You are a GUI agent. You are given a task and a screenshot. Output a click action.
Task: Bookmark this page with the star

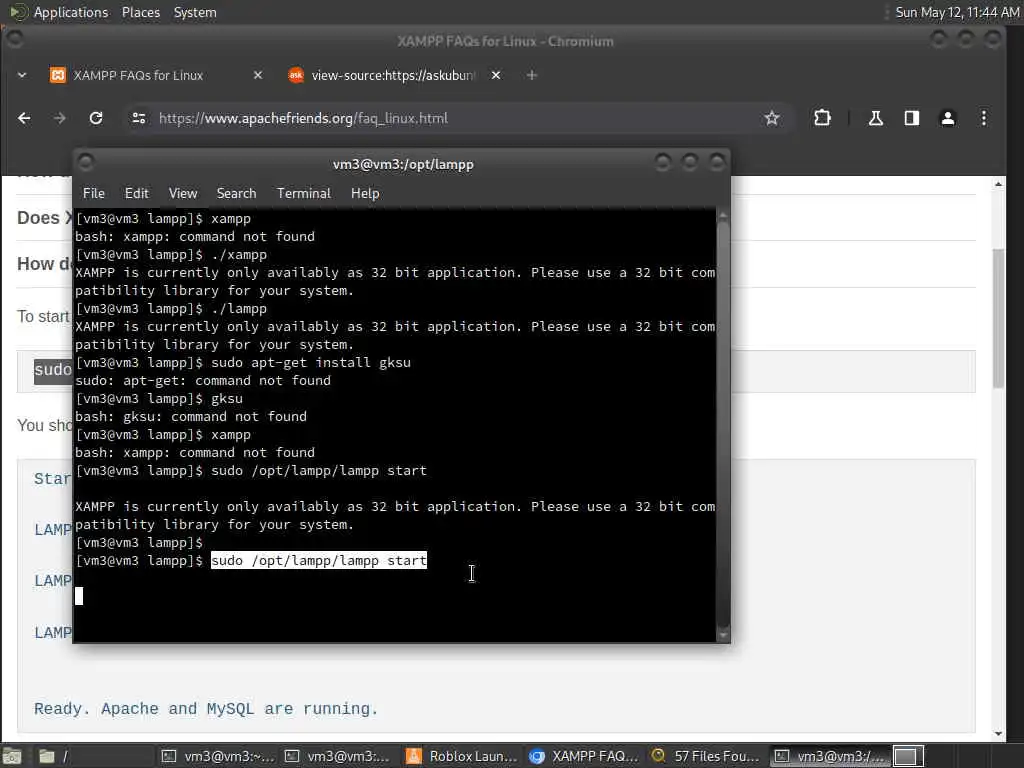click(x=772, y=118)
